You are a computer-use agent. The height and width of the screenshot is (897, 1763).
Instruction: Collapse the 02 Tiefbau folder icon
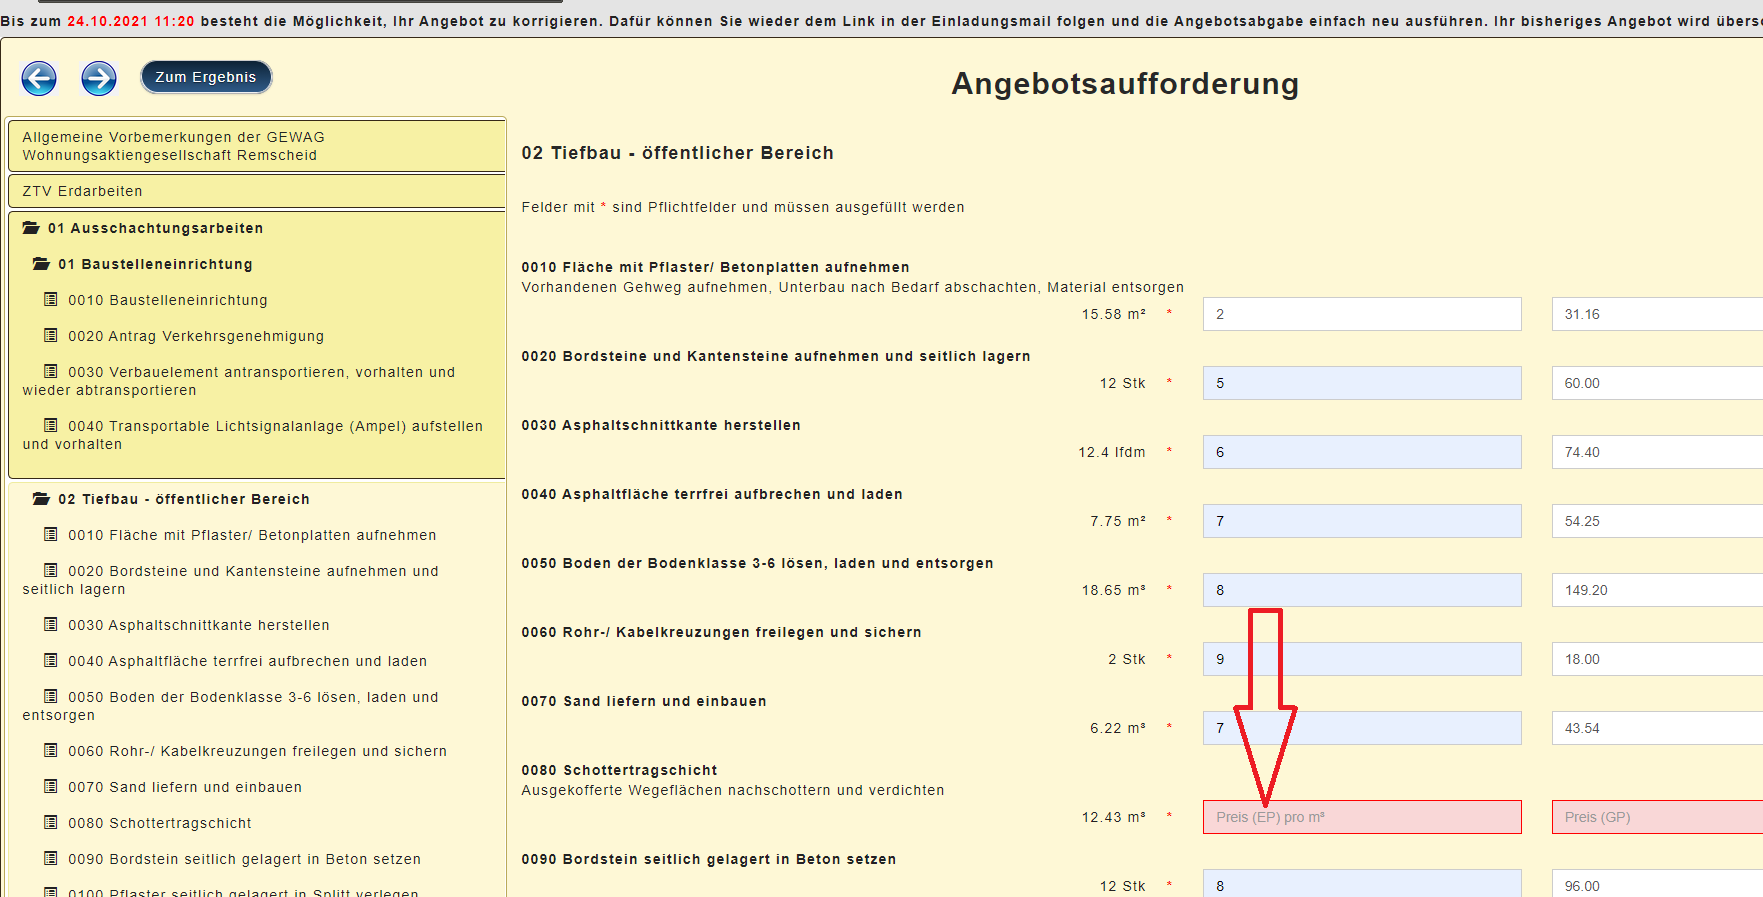coord(41,499)
